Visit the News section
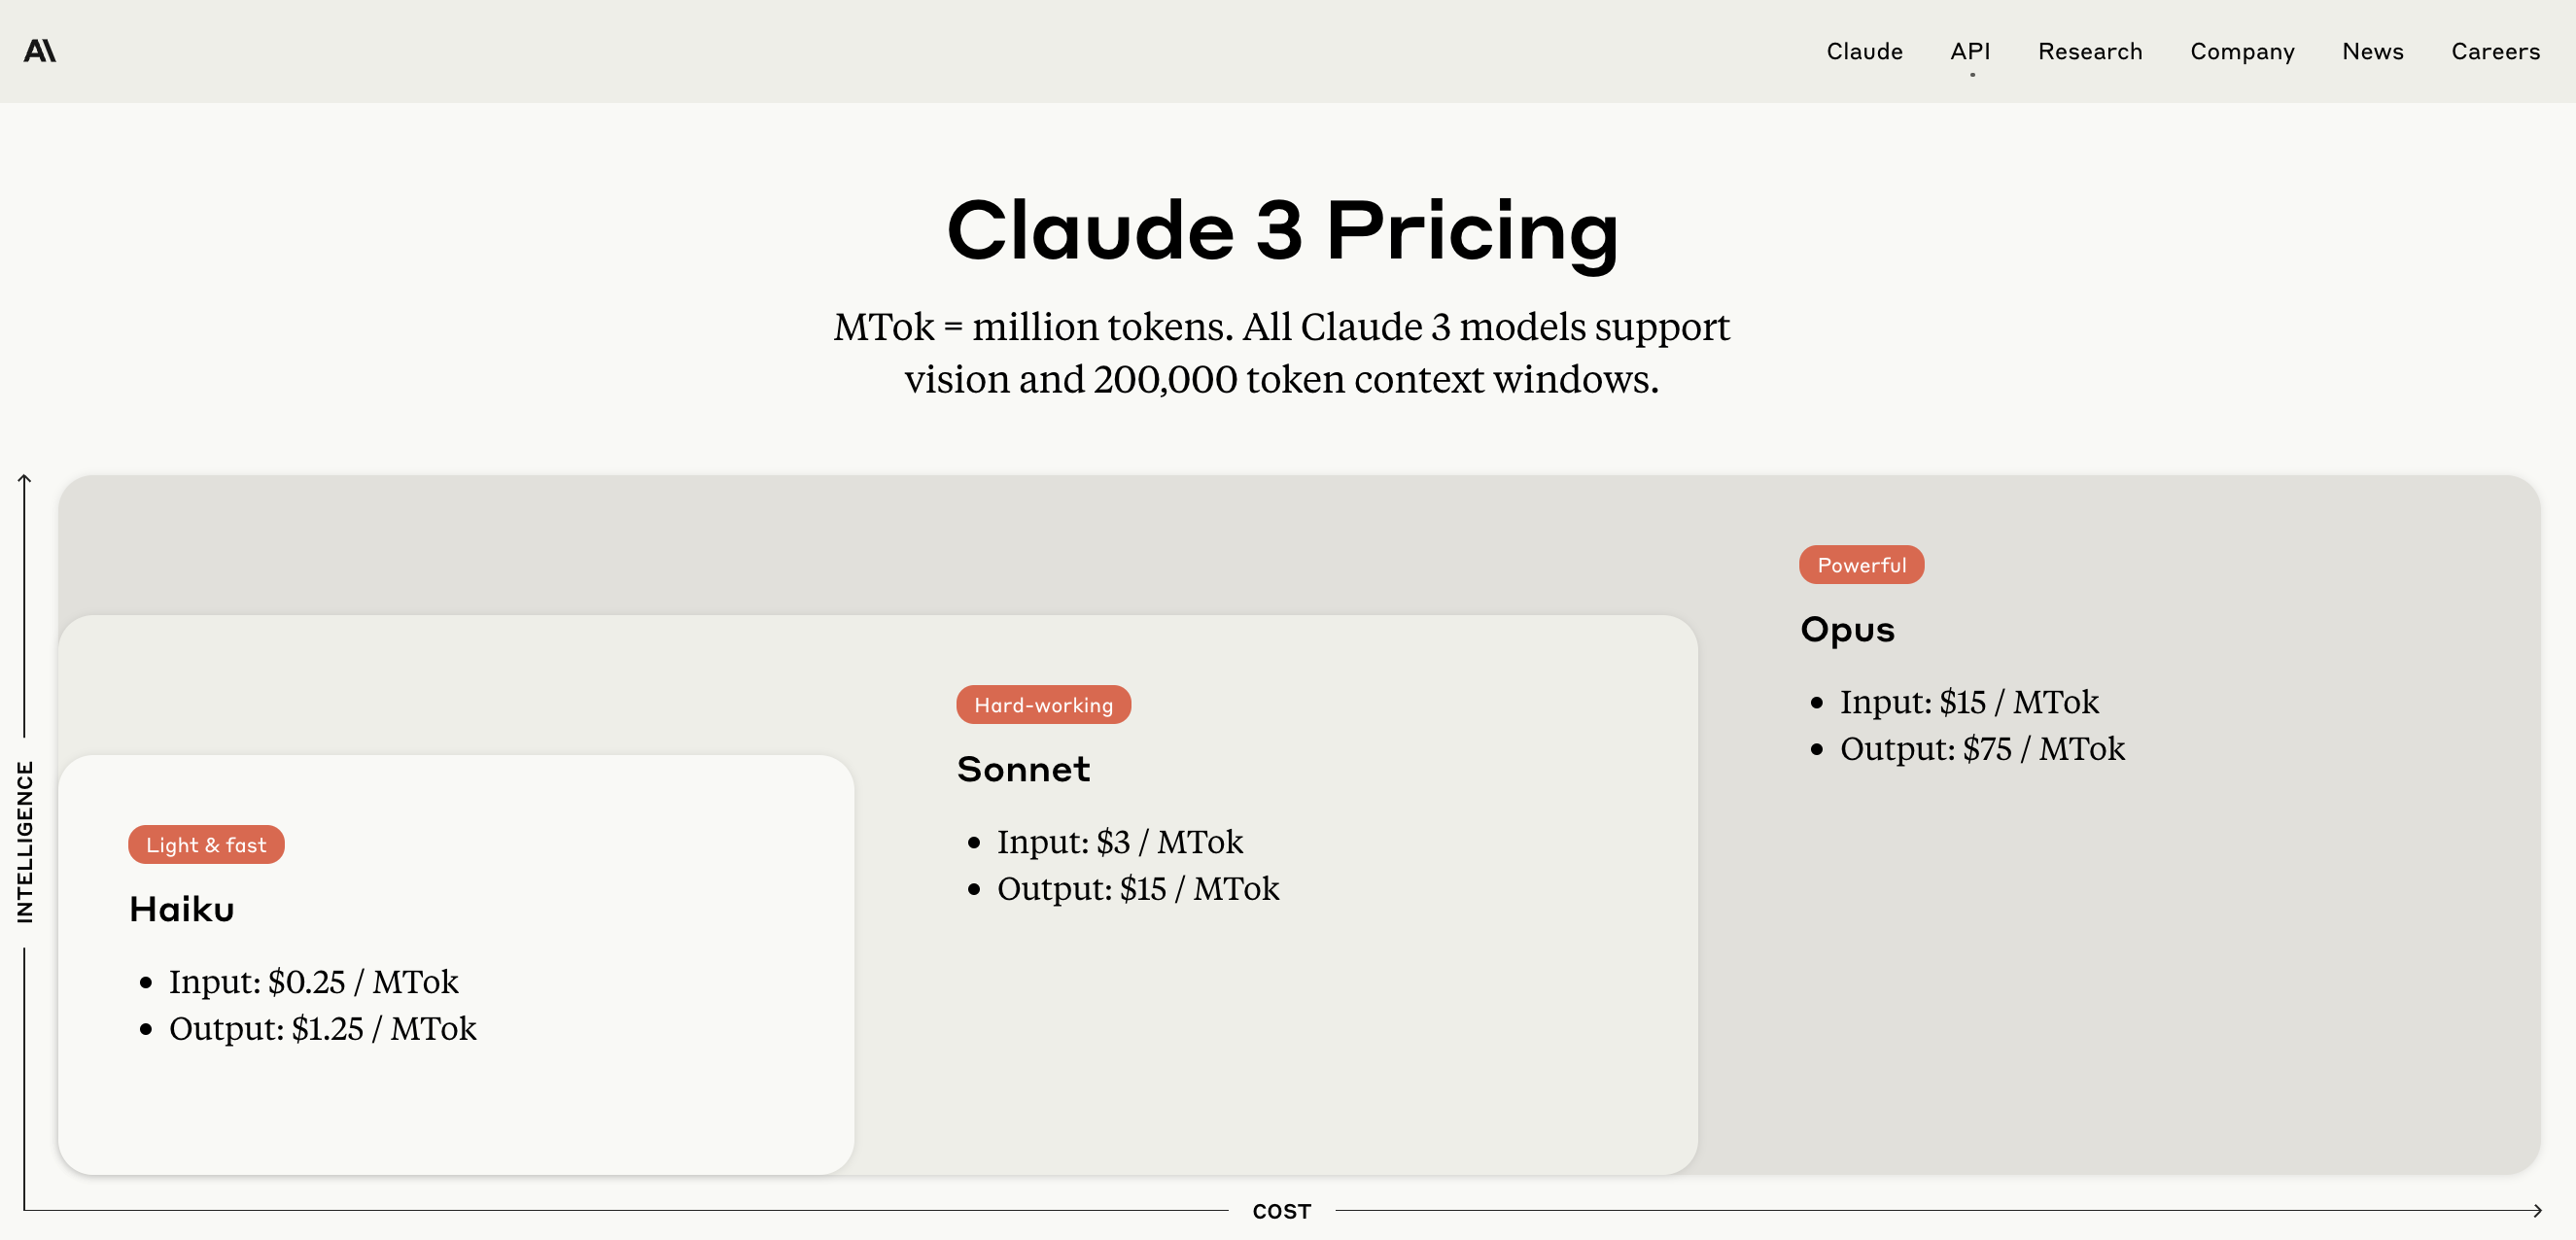This screenshot has width=2576, height=1240. [x=2372, y=51]
